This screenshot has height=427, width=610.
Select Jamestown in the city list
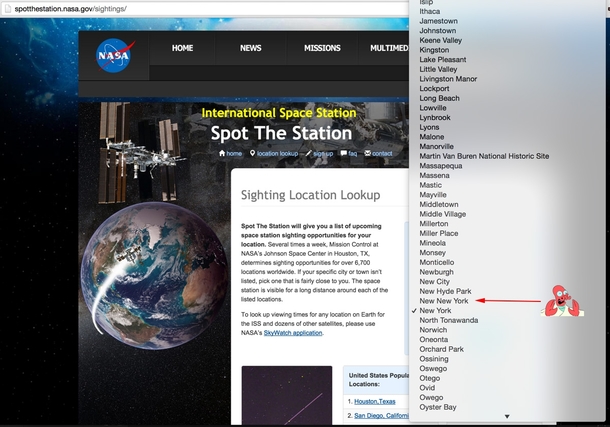(x=438, y=21)
